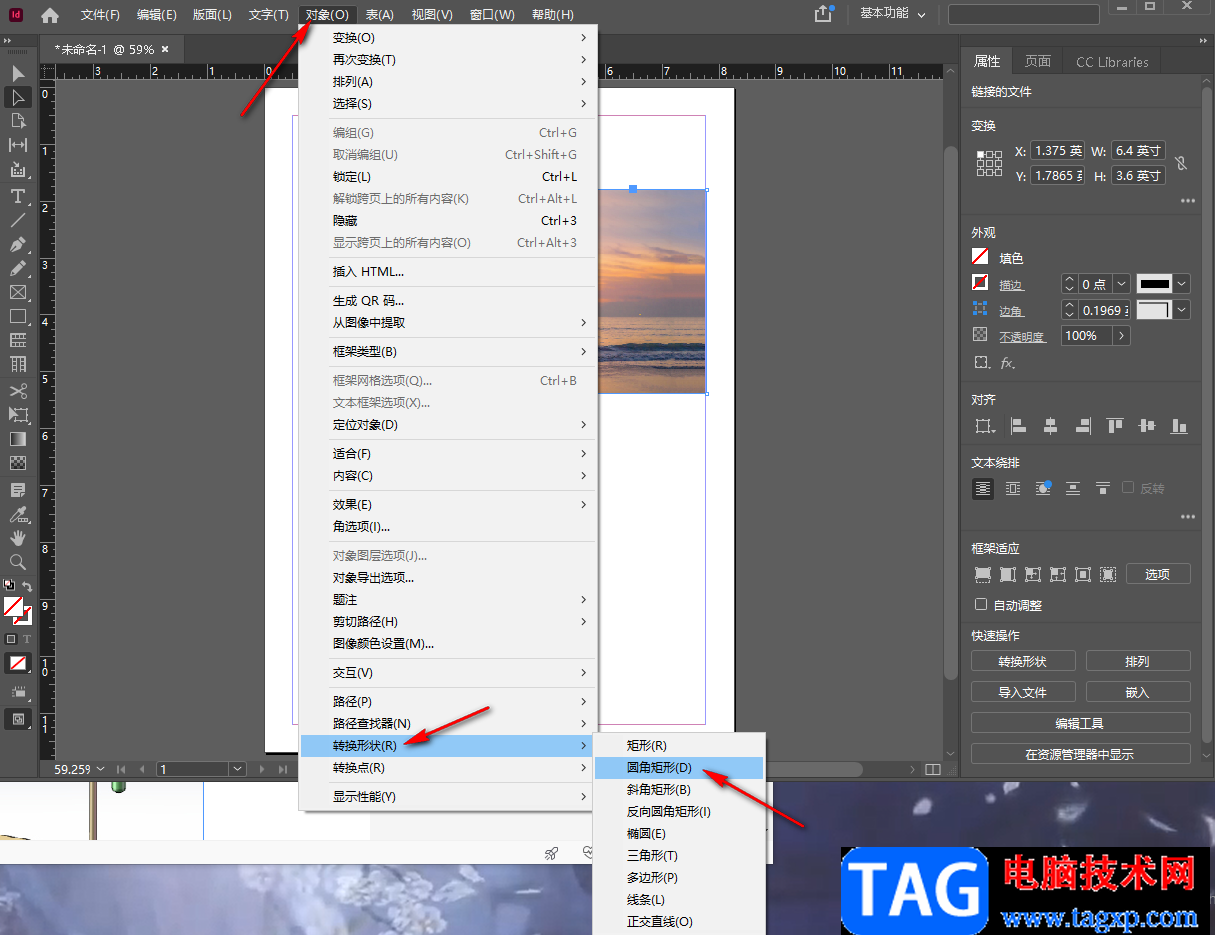Open the 基本功能 workspace dropdown
Viewport: 1215px width, 935px height.
click(892, 14)
